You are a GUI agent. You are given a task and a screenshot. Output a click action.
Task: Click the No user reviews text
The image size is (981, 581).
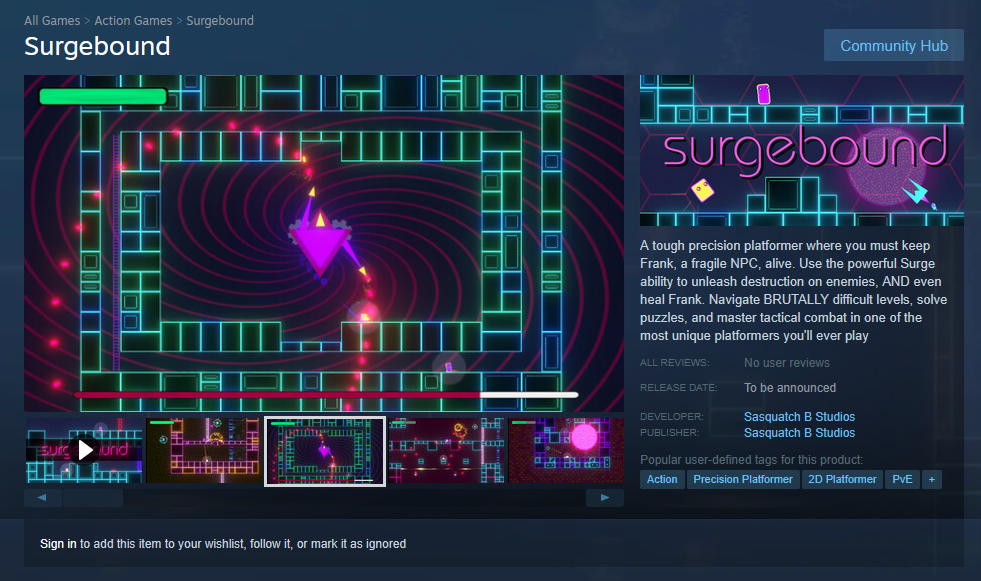coord(786,363)
